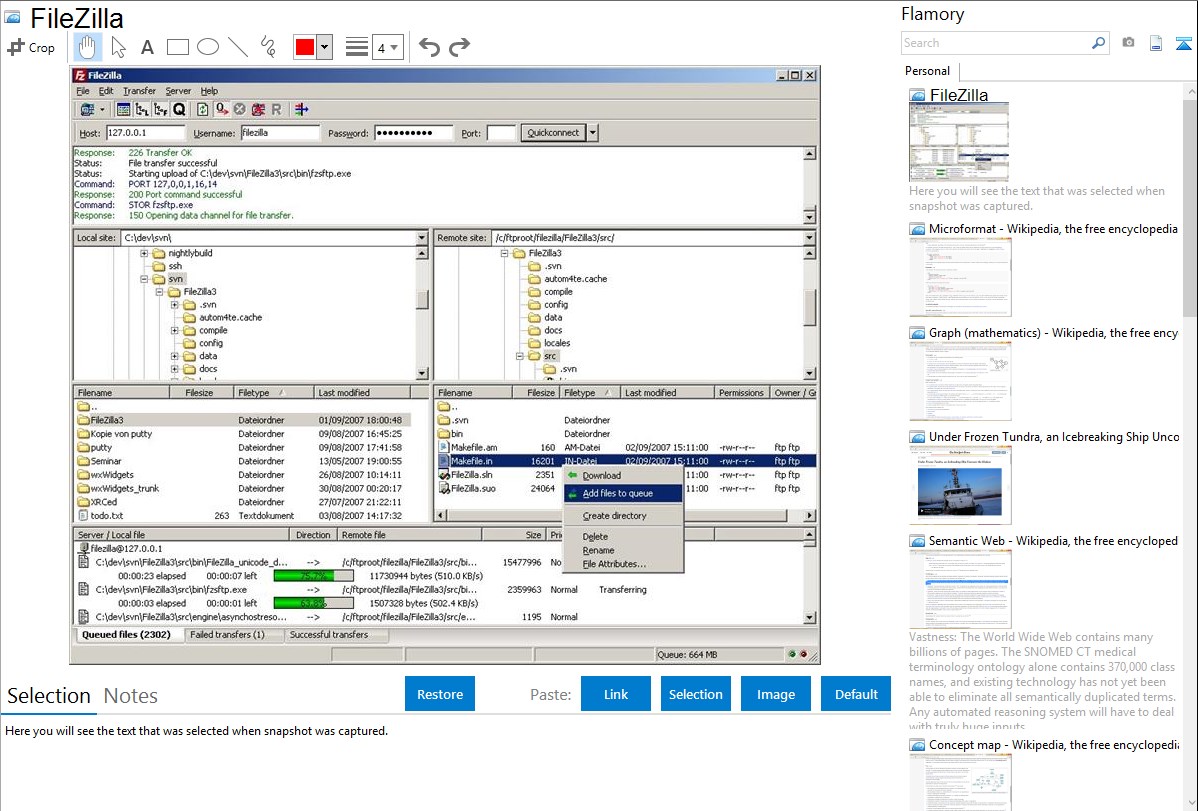1198x811 pixels.
Task: Click the blue collapse-to-top triangle icon
Action: pyautogui.click(x=1183, y=43)
